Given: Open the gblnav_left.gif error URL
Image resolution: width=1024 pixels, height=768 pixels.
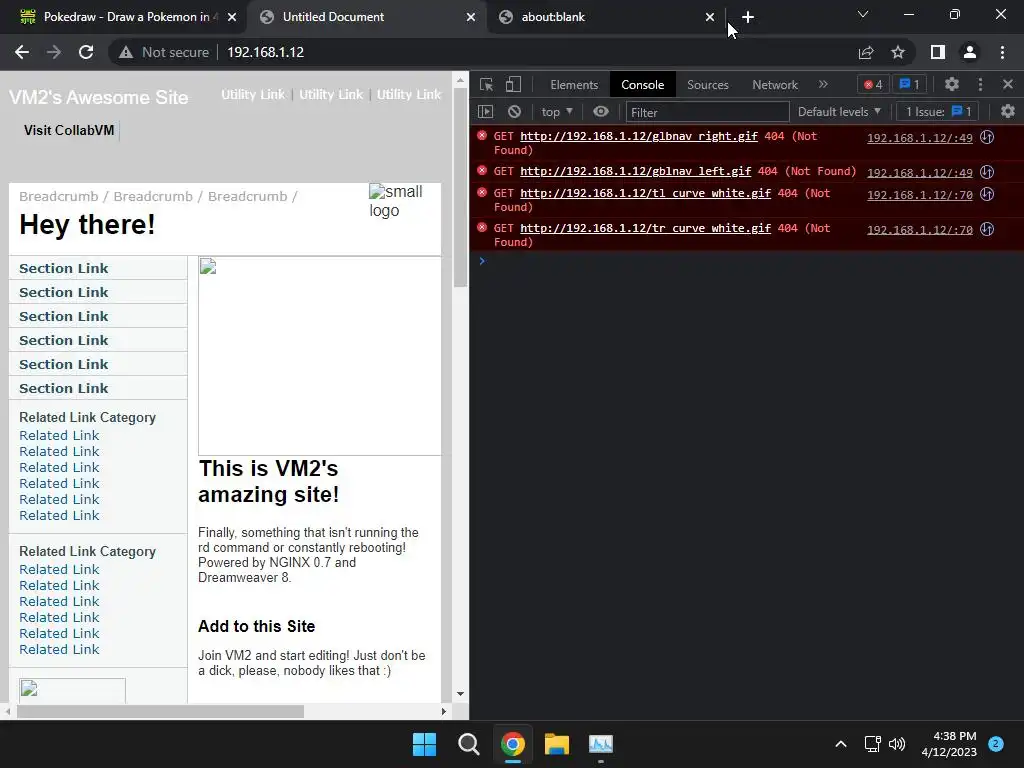Looking at the screenshot, I should click(635, 171).
